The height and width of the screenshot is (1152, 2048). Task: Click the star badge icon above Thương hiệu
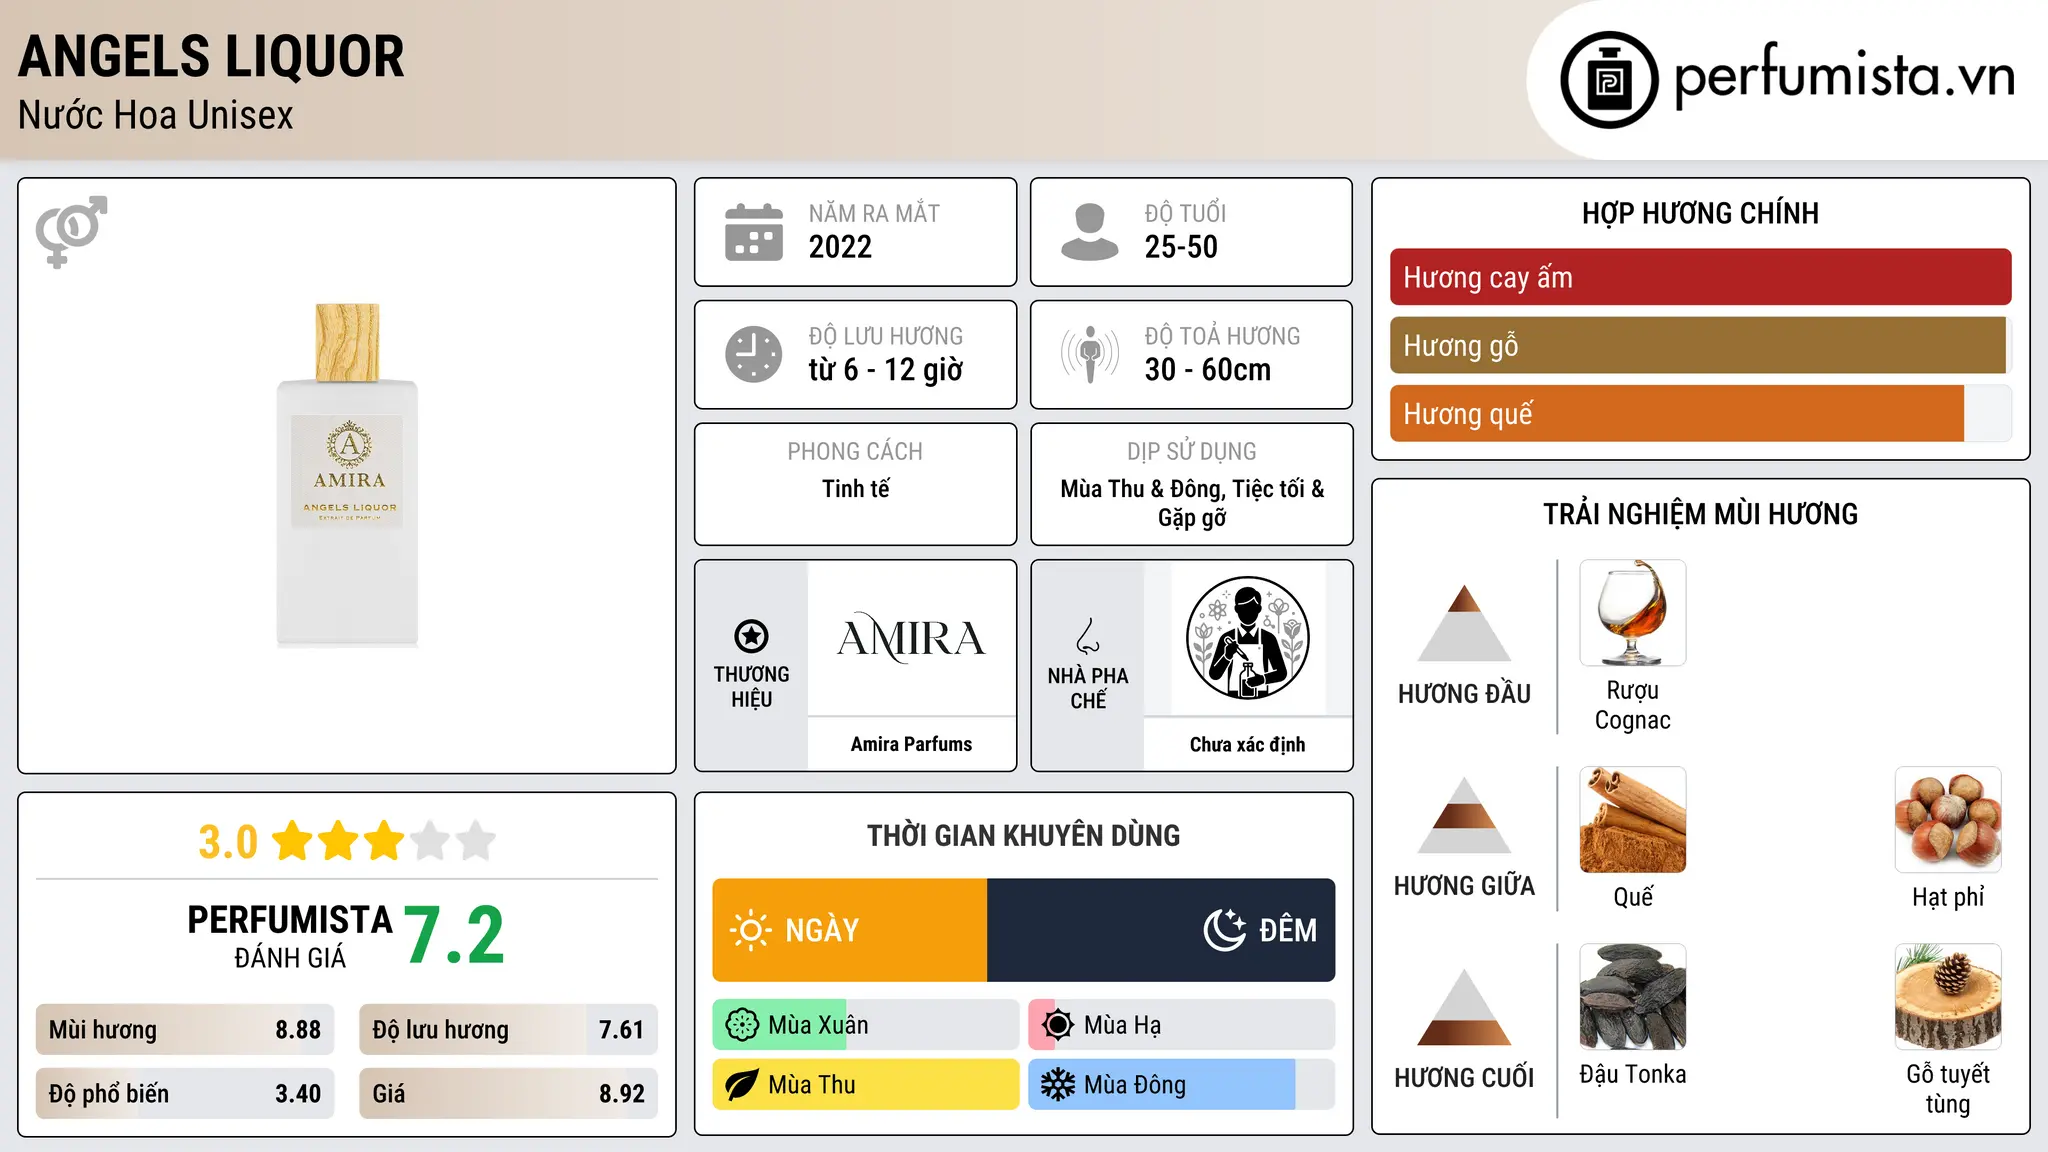751,636
